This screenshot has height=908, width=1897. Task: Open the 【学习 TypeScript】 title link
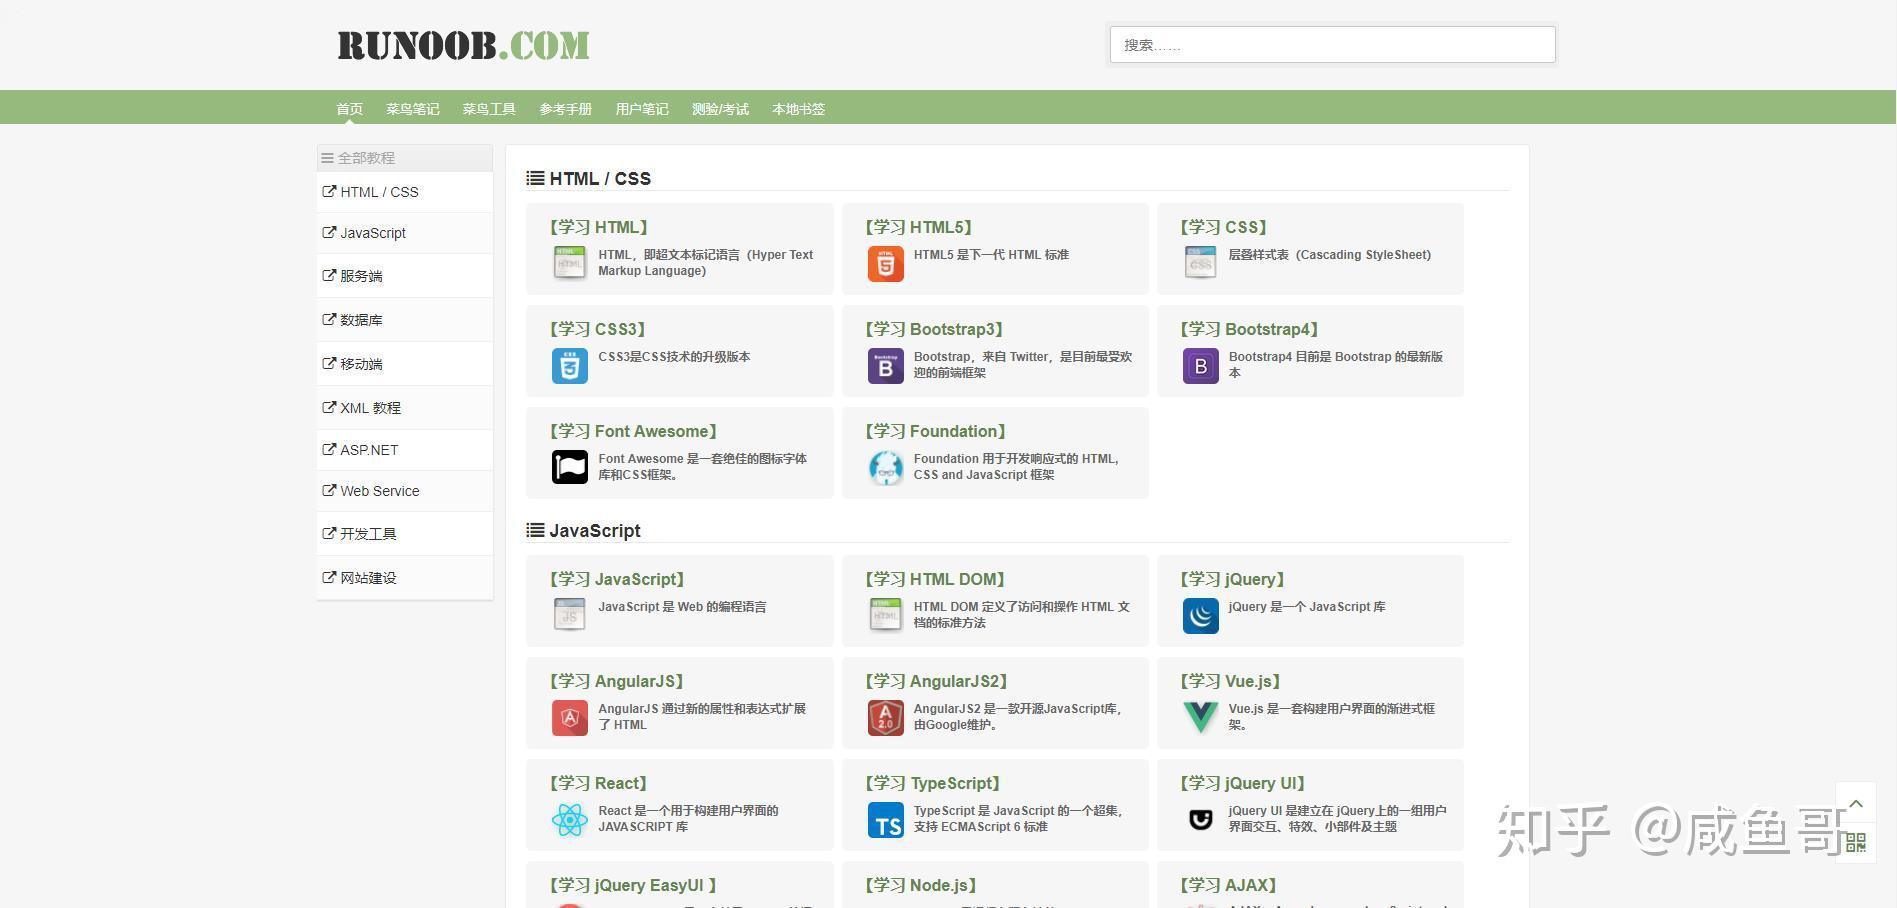click(933, 783)
